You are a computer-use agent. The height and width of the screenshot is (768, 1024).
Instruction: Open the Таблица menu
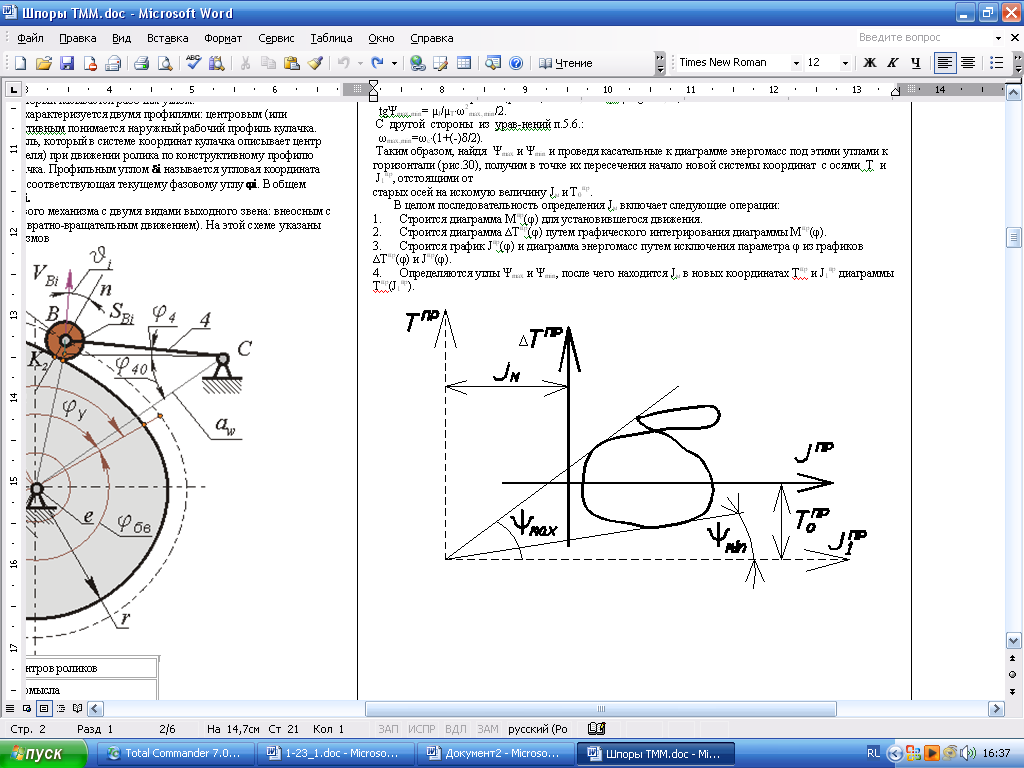point(331,38)
